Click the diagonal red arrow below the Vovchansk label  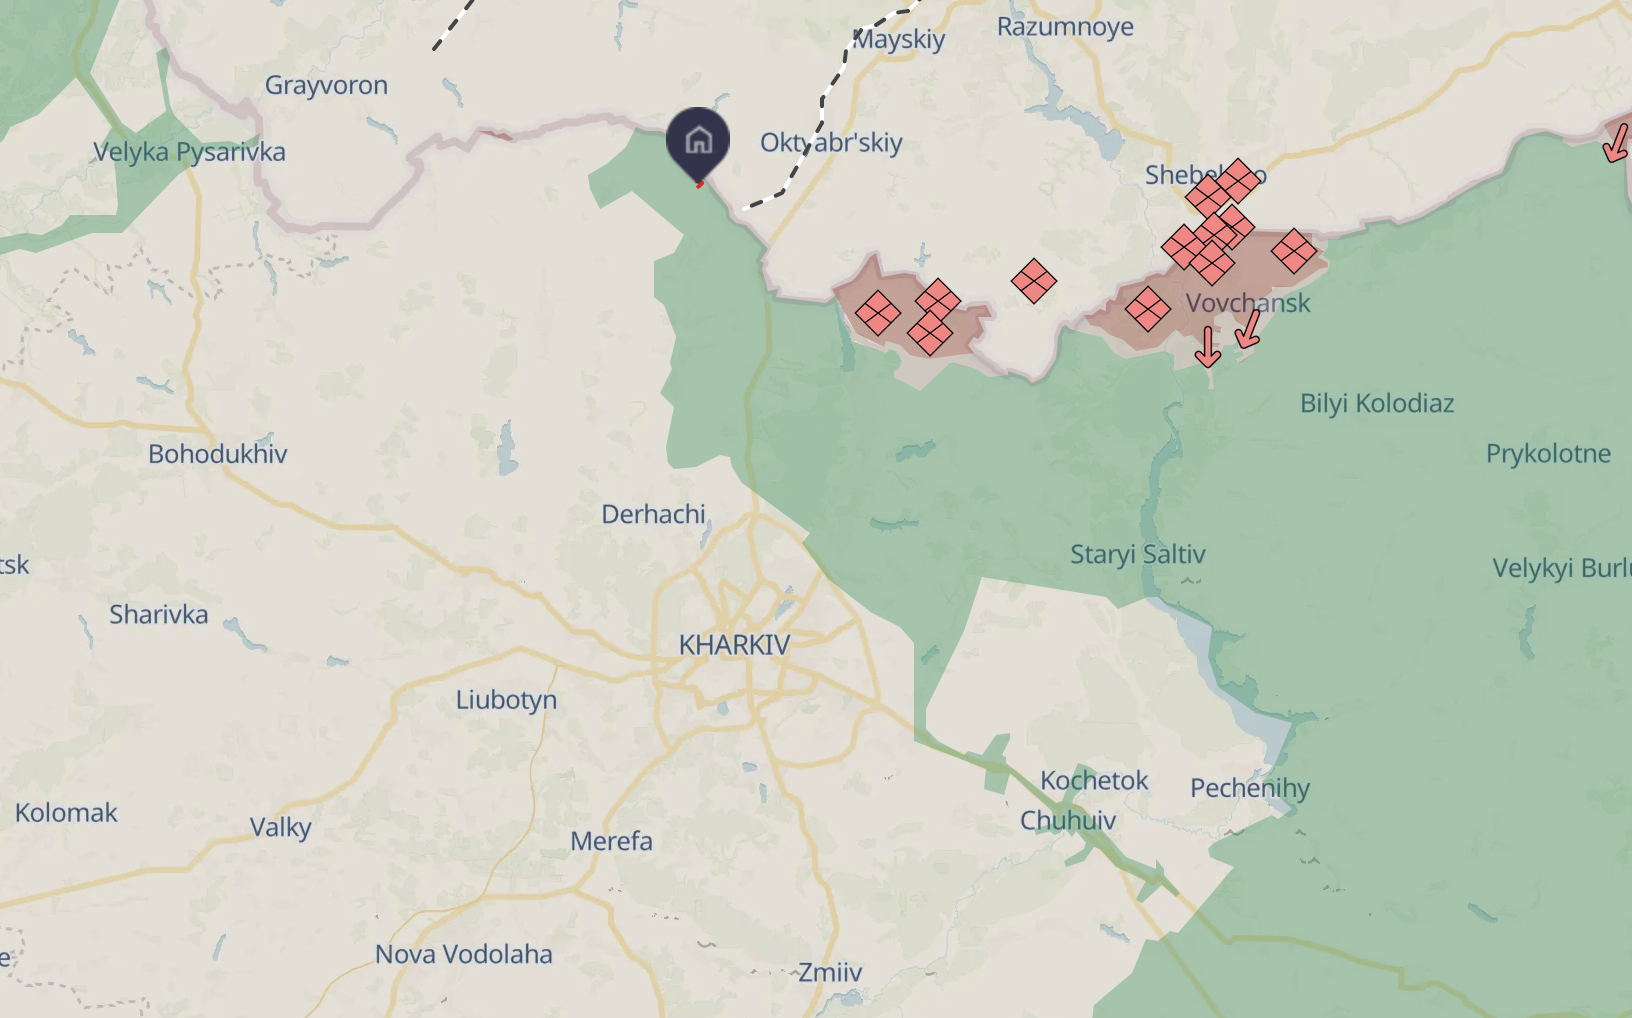point(1248,329)
